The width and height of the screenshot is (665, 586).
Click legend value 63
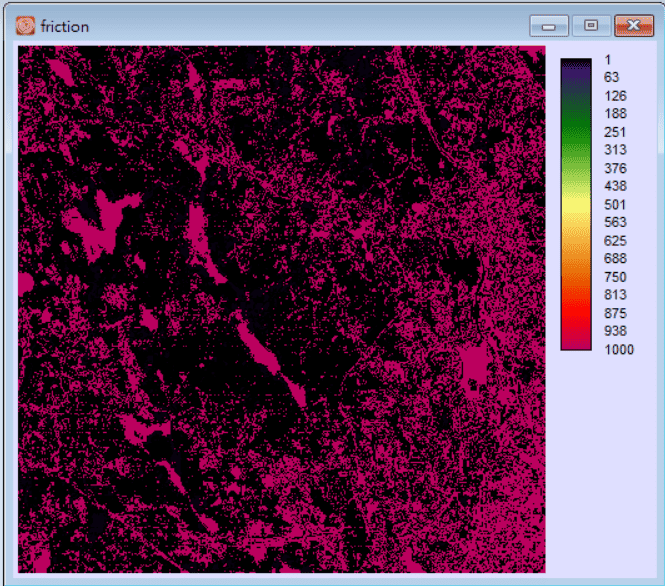(x=612, y=77)
